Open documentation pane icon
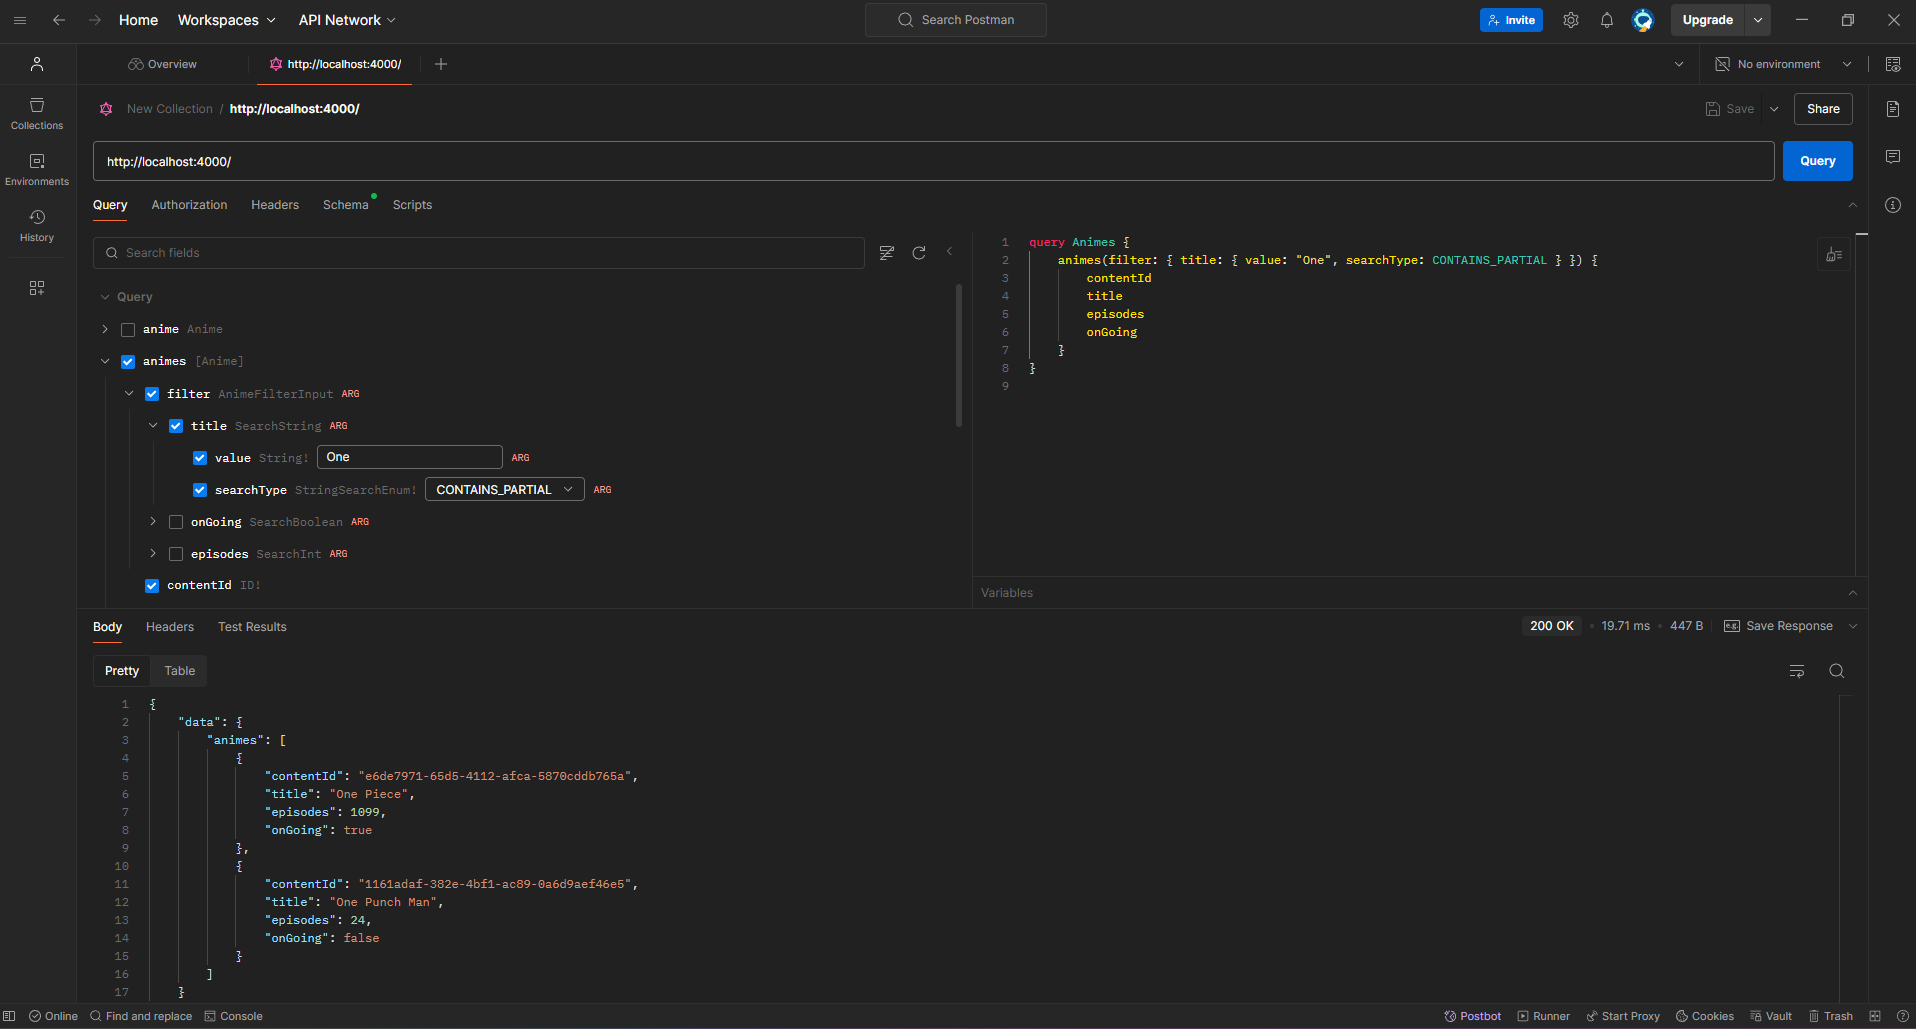The height and width of the screenshot is (1029, 1916). click(1893, 109)
